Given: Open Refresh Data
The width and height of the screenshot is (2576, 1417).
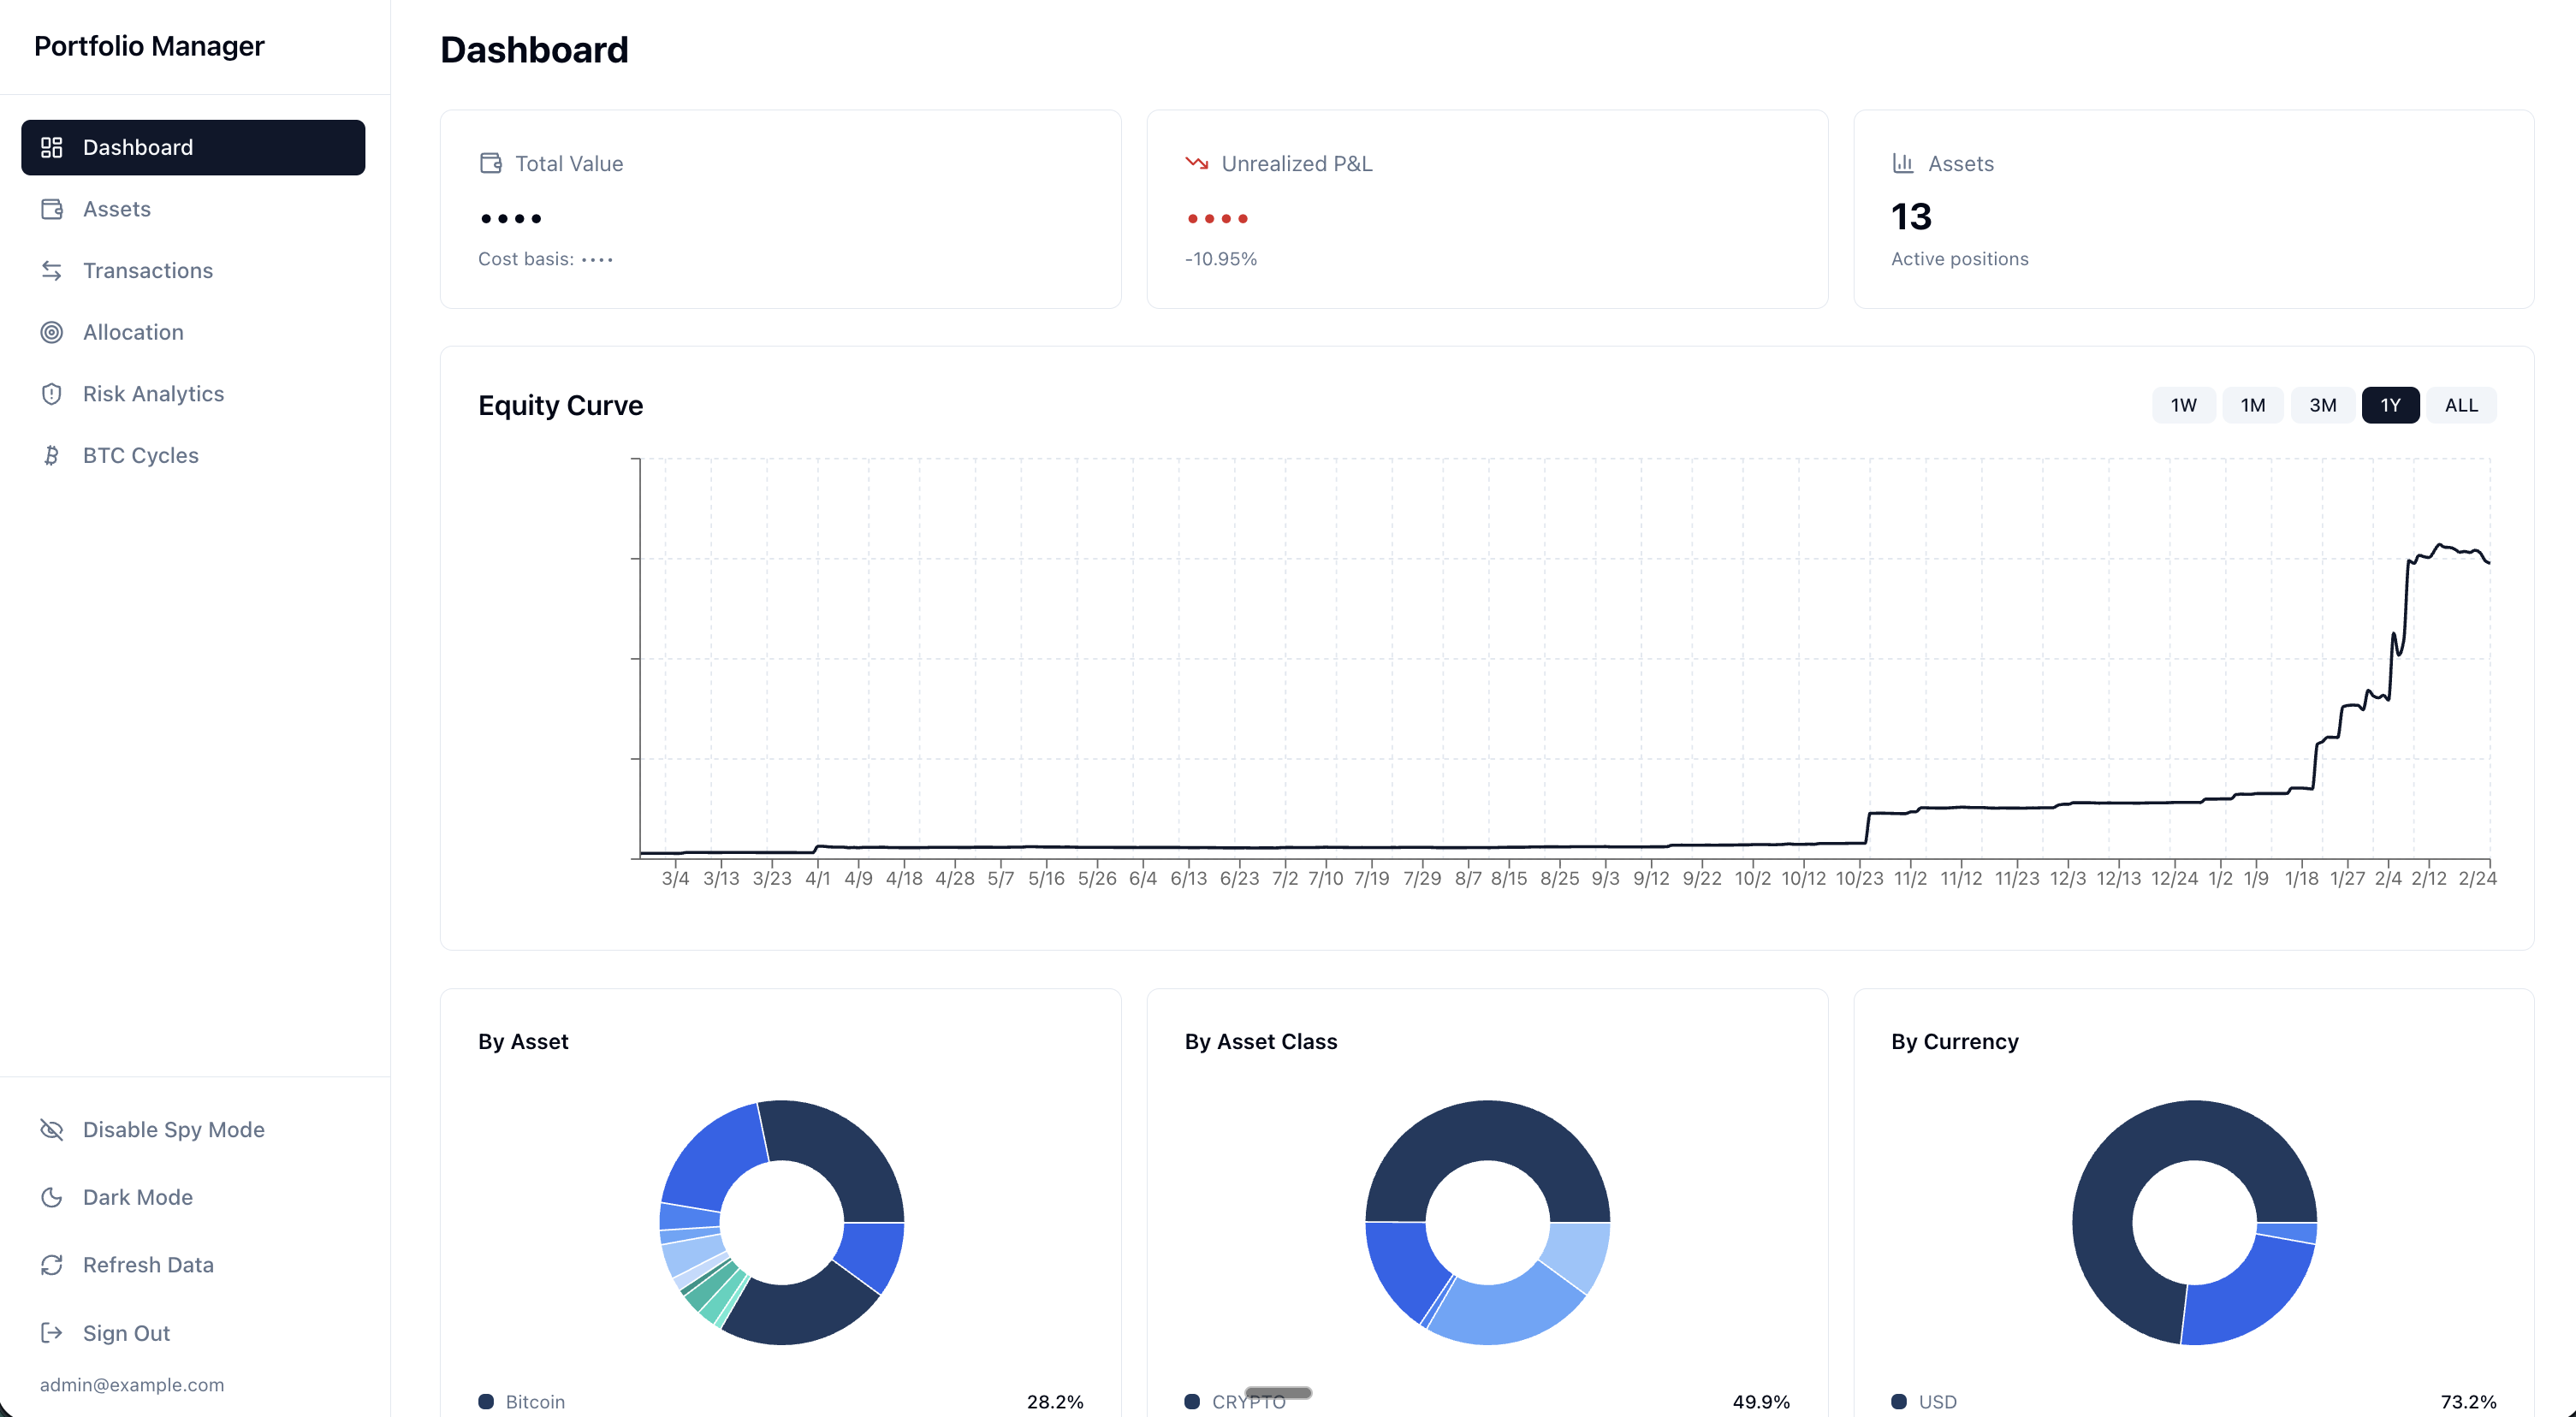Looking at the screenshot, I should point(148,1264).
